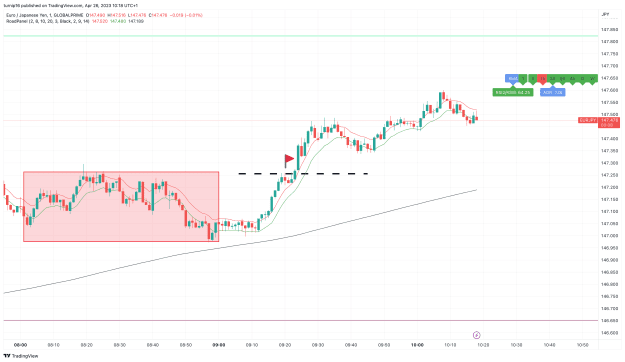
Task: Click the 147.000 price axis label
Action: coord(609,236)
